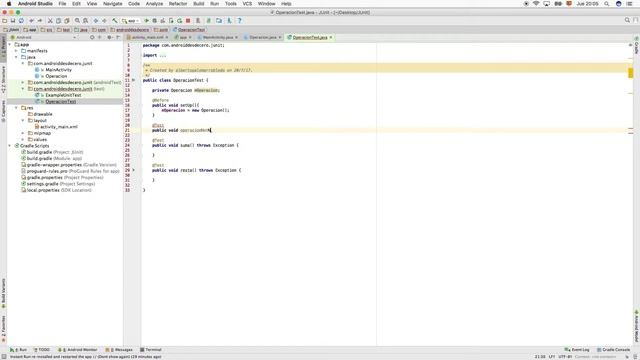
Task: Select Operacion class in project tree
Action: 56,76
